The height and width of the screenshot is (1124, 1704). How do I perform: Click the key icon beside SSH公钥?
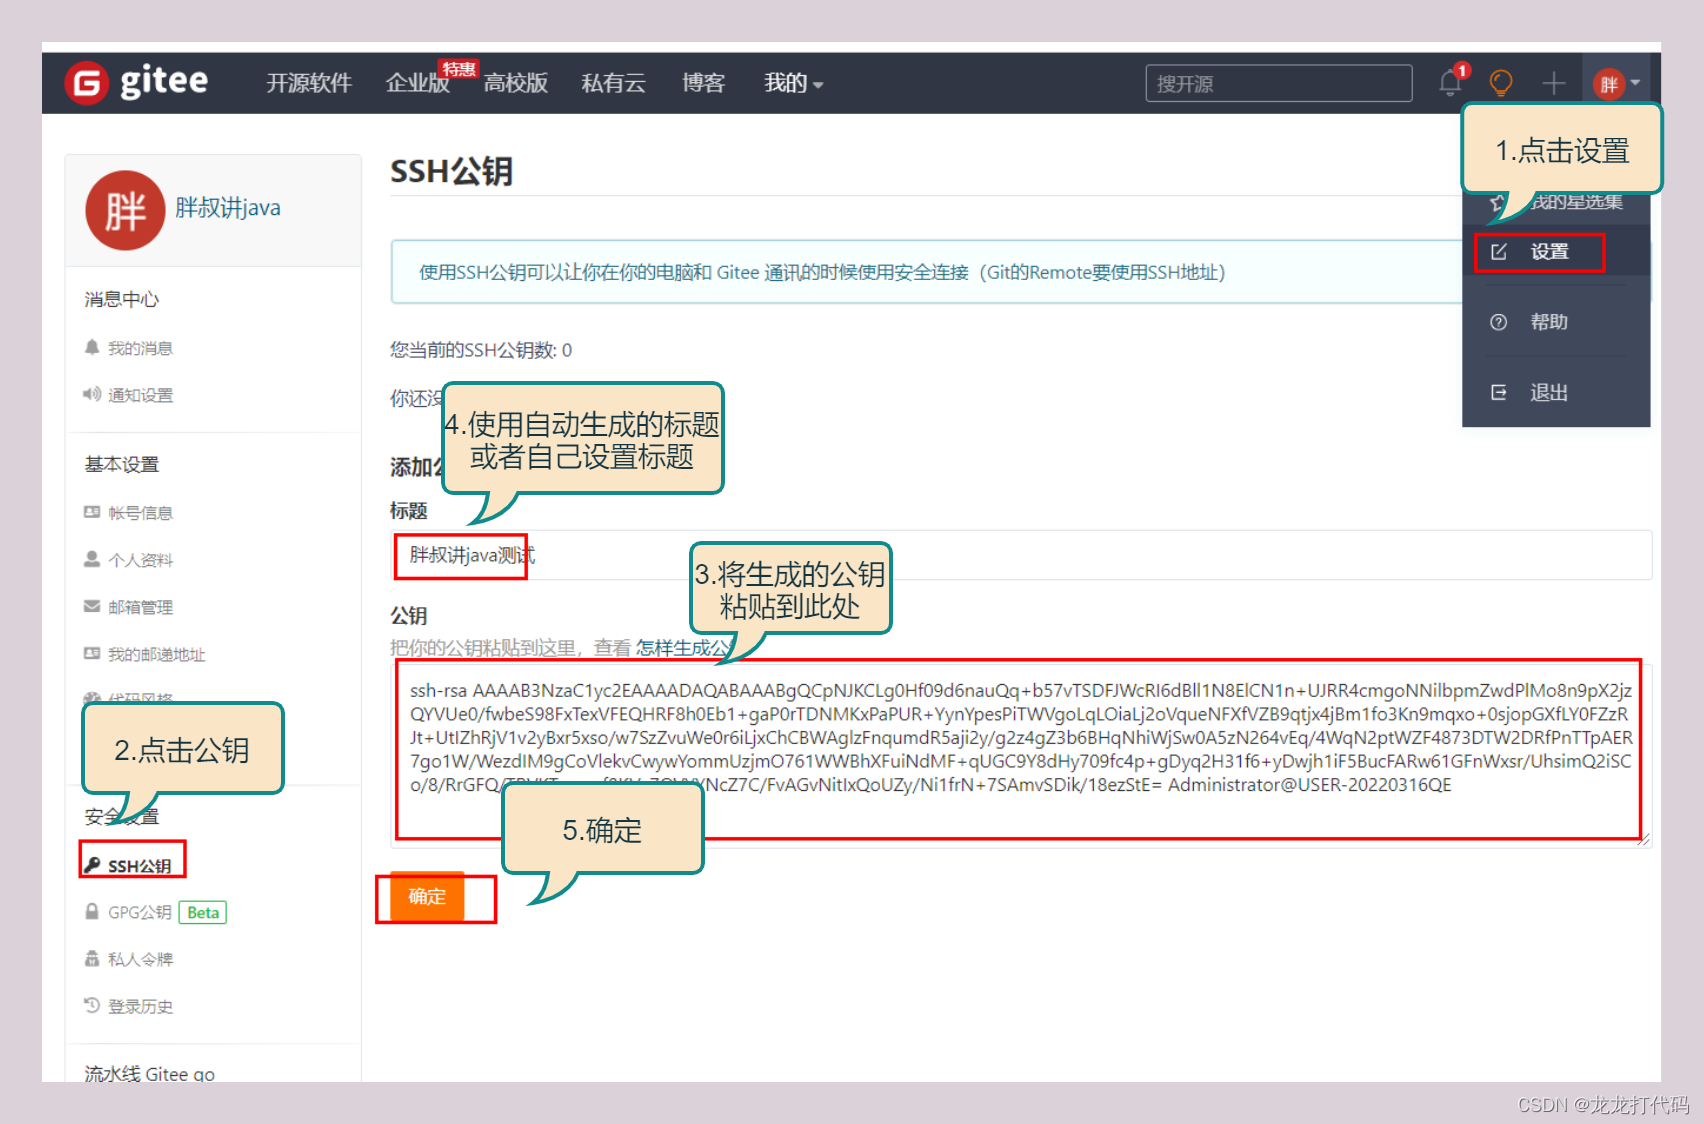click(92, 864)
